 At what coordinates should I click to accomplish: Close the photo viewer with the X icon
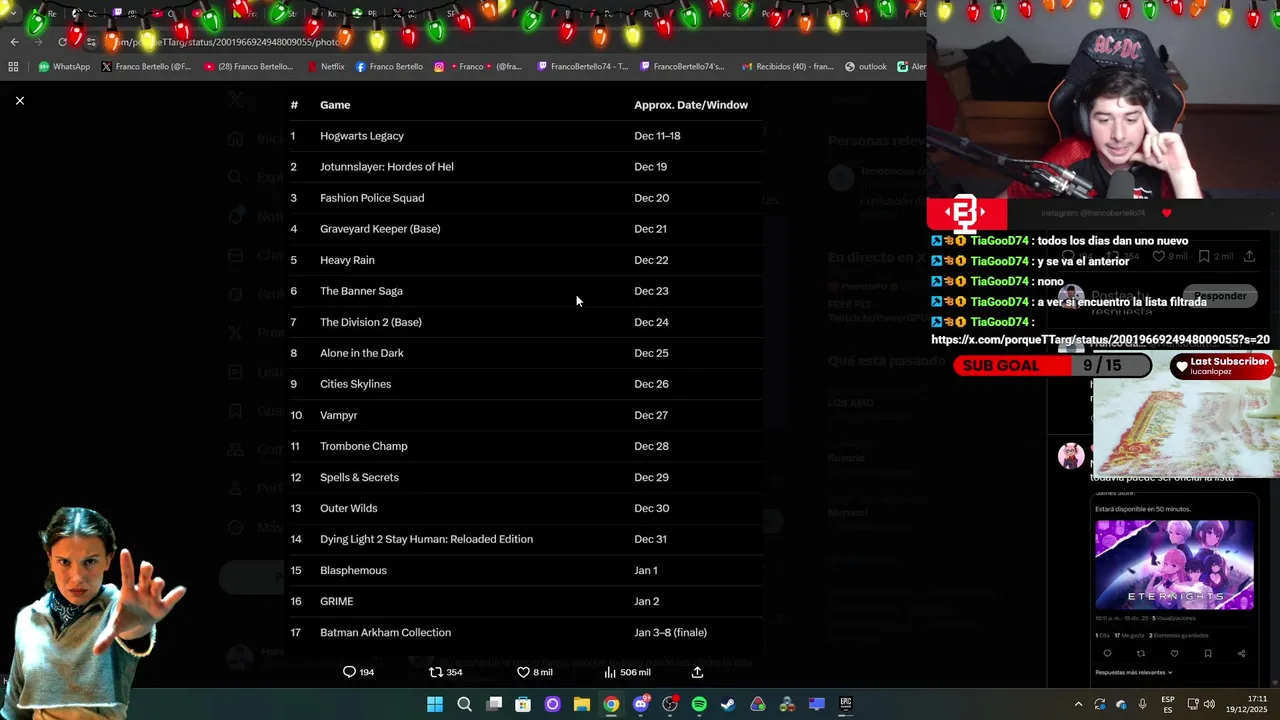(x=19, y=101)
